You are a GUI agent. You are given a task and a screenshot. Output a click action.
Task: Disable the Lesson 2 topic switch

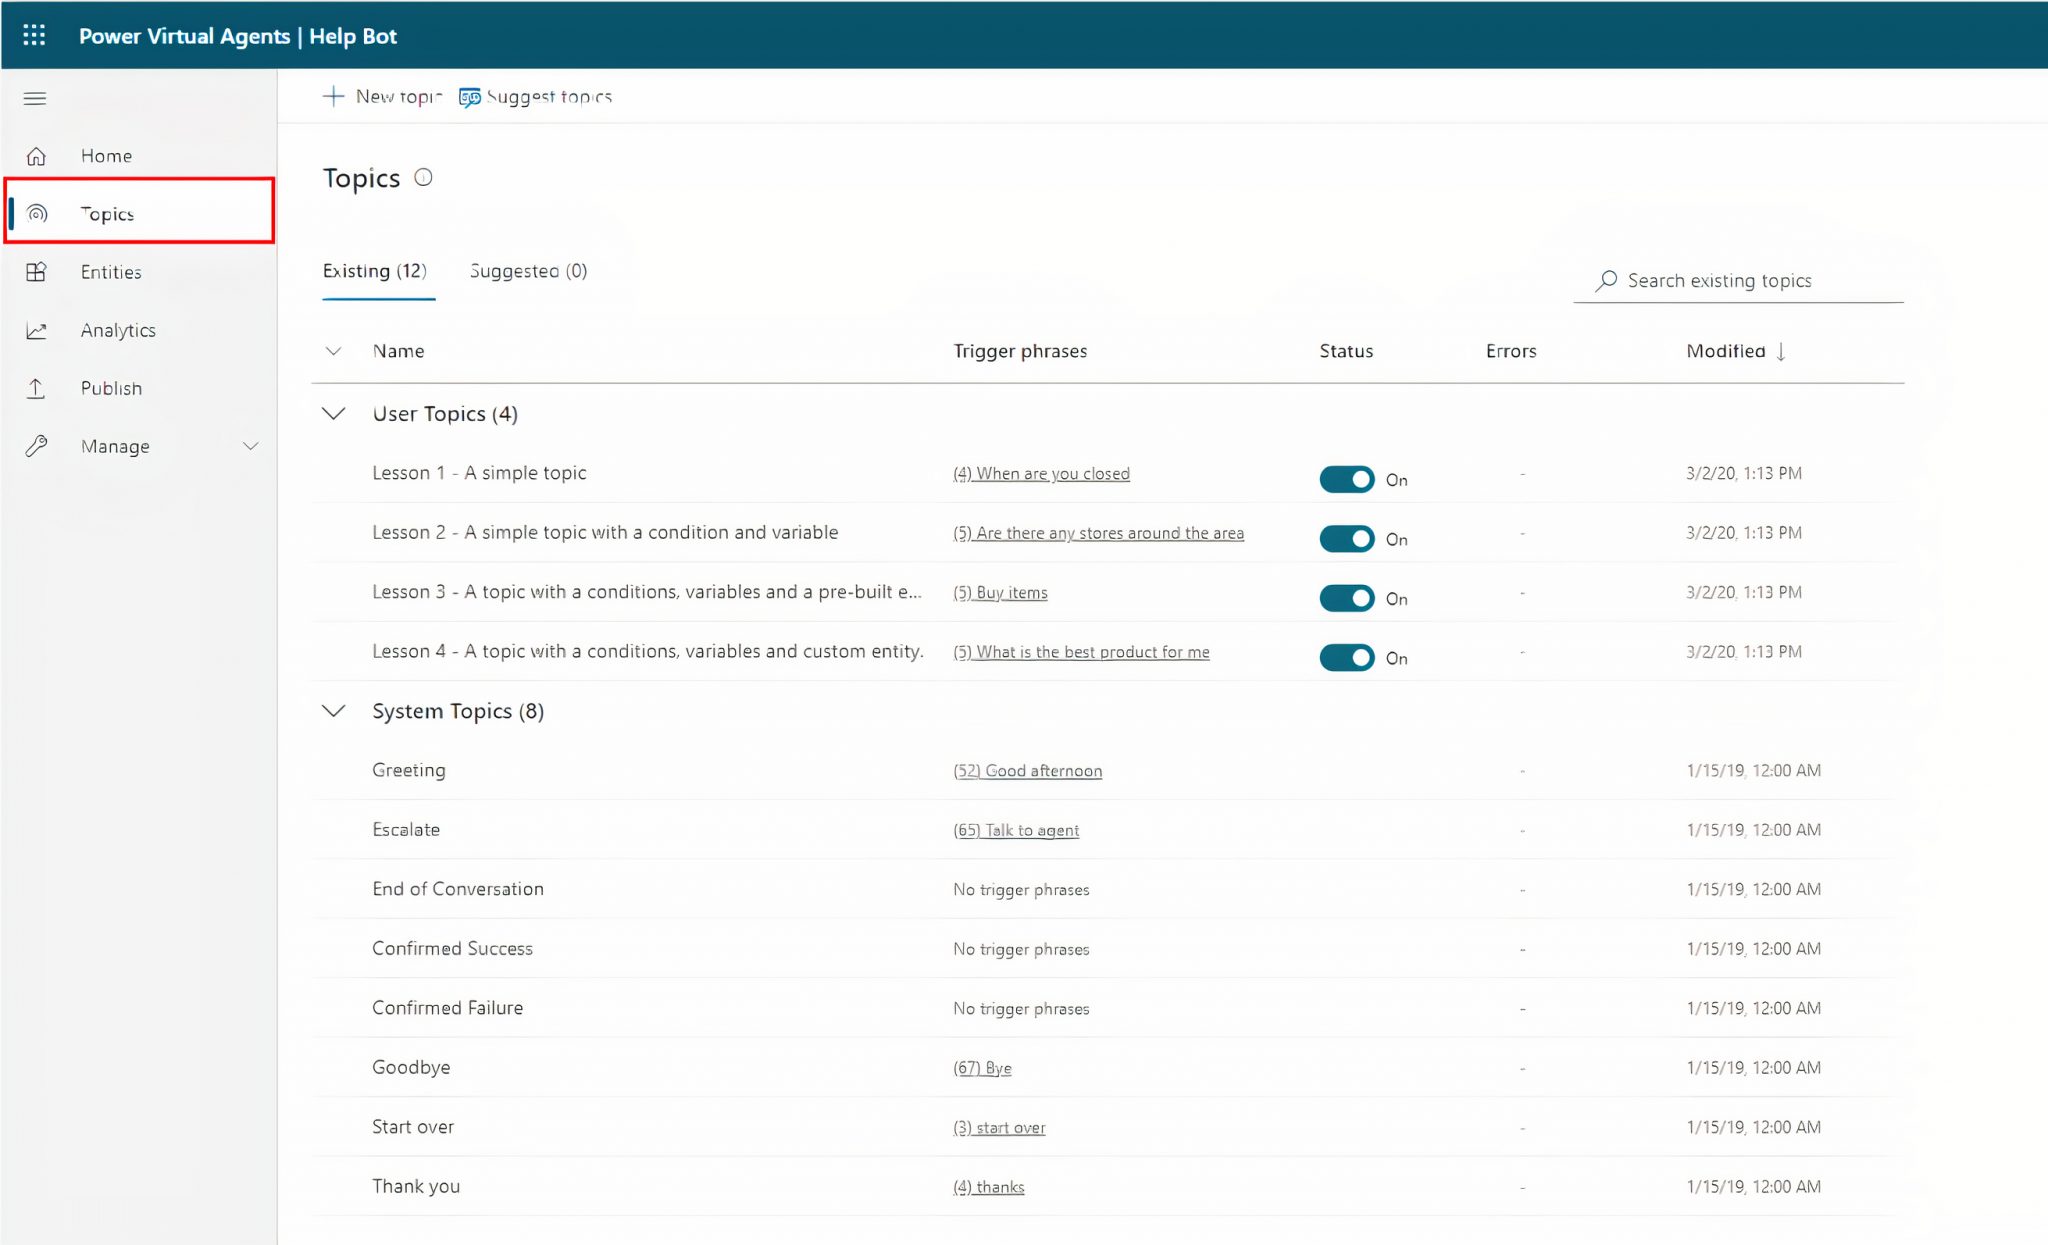pyautogui.click(x=1347, y=538)
